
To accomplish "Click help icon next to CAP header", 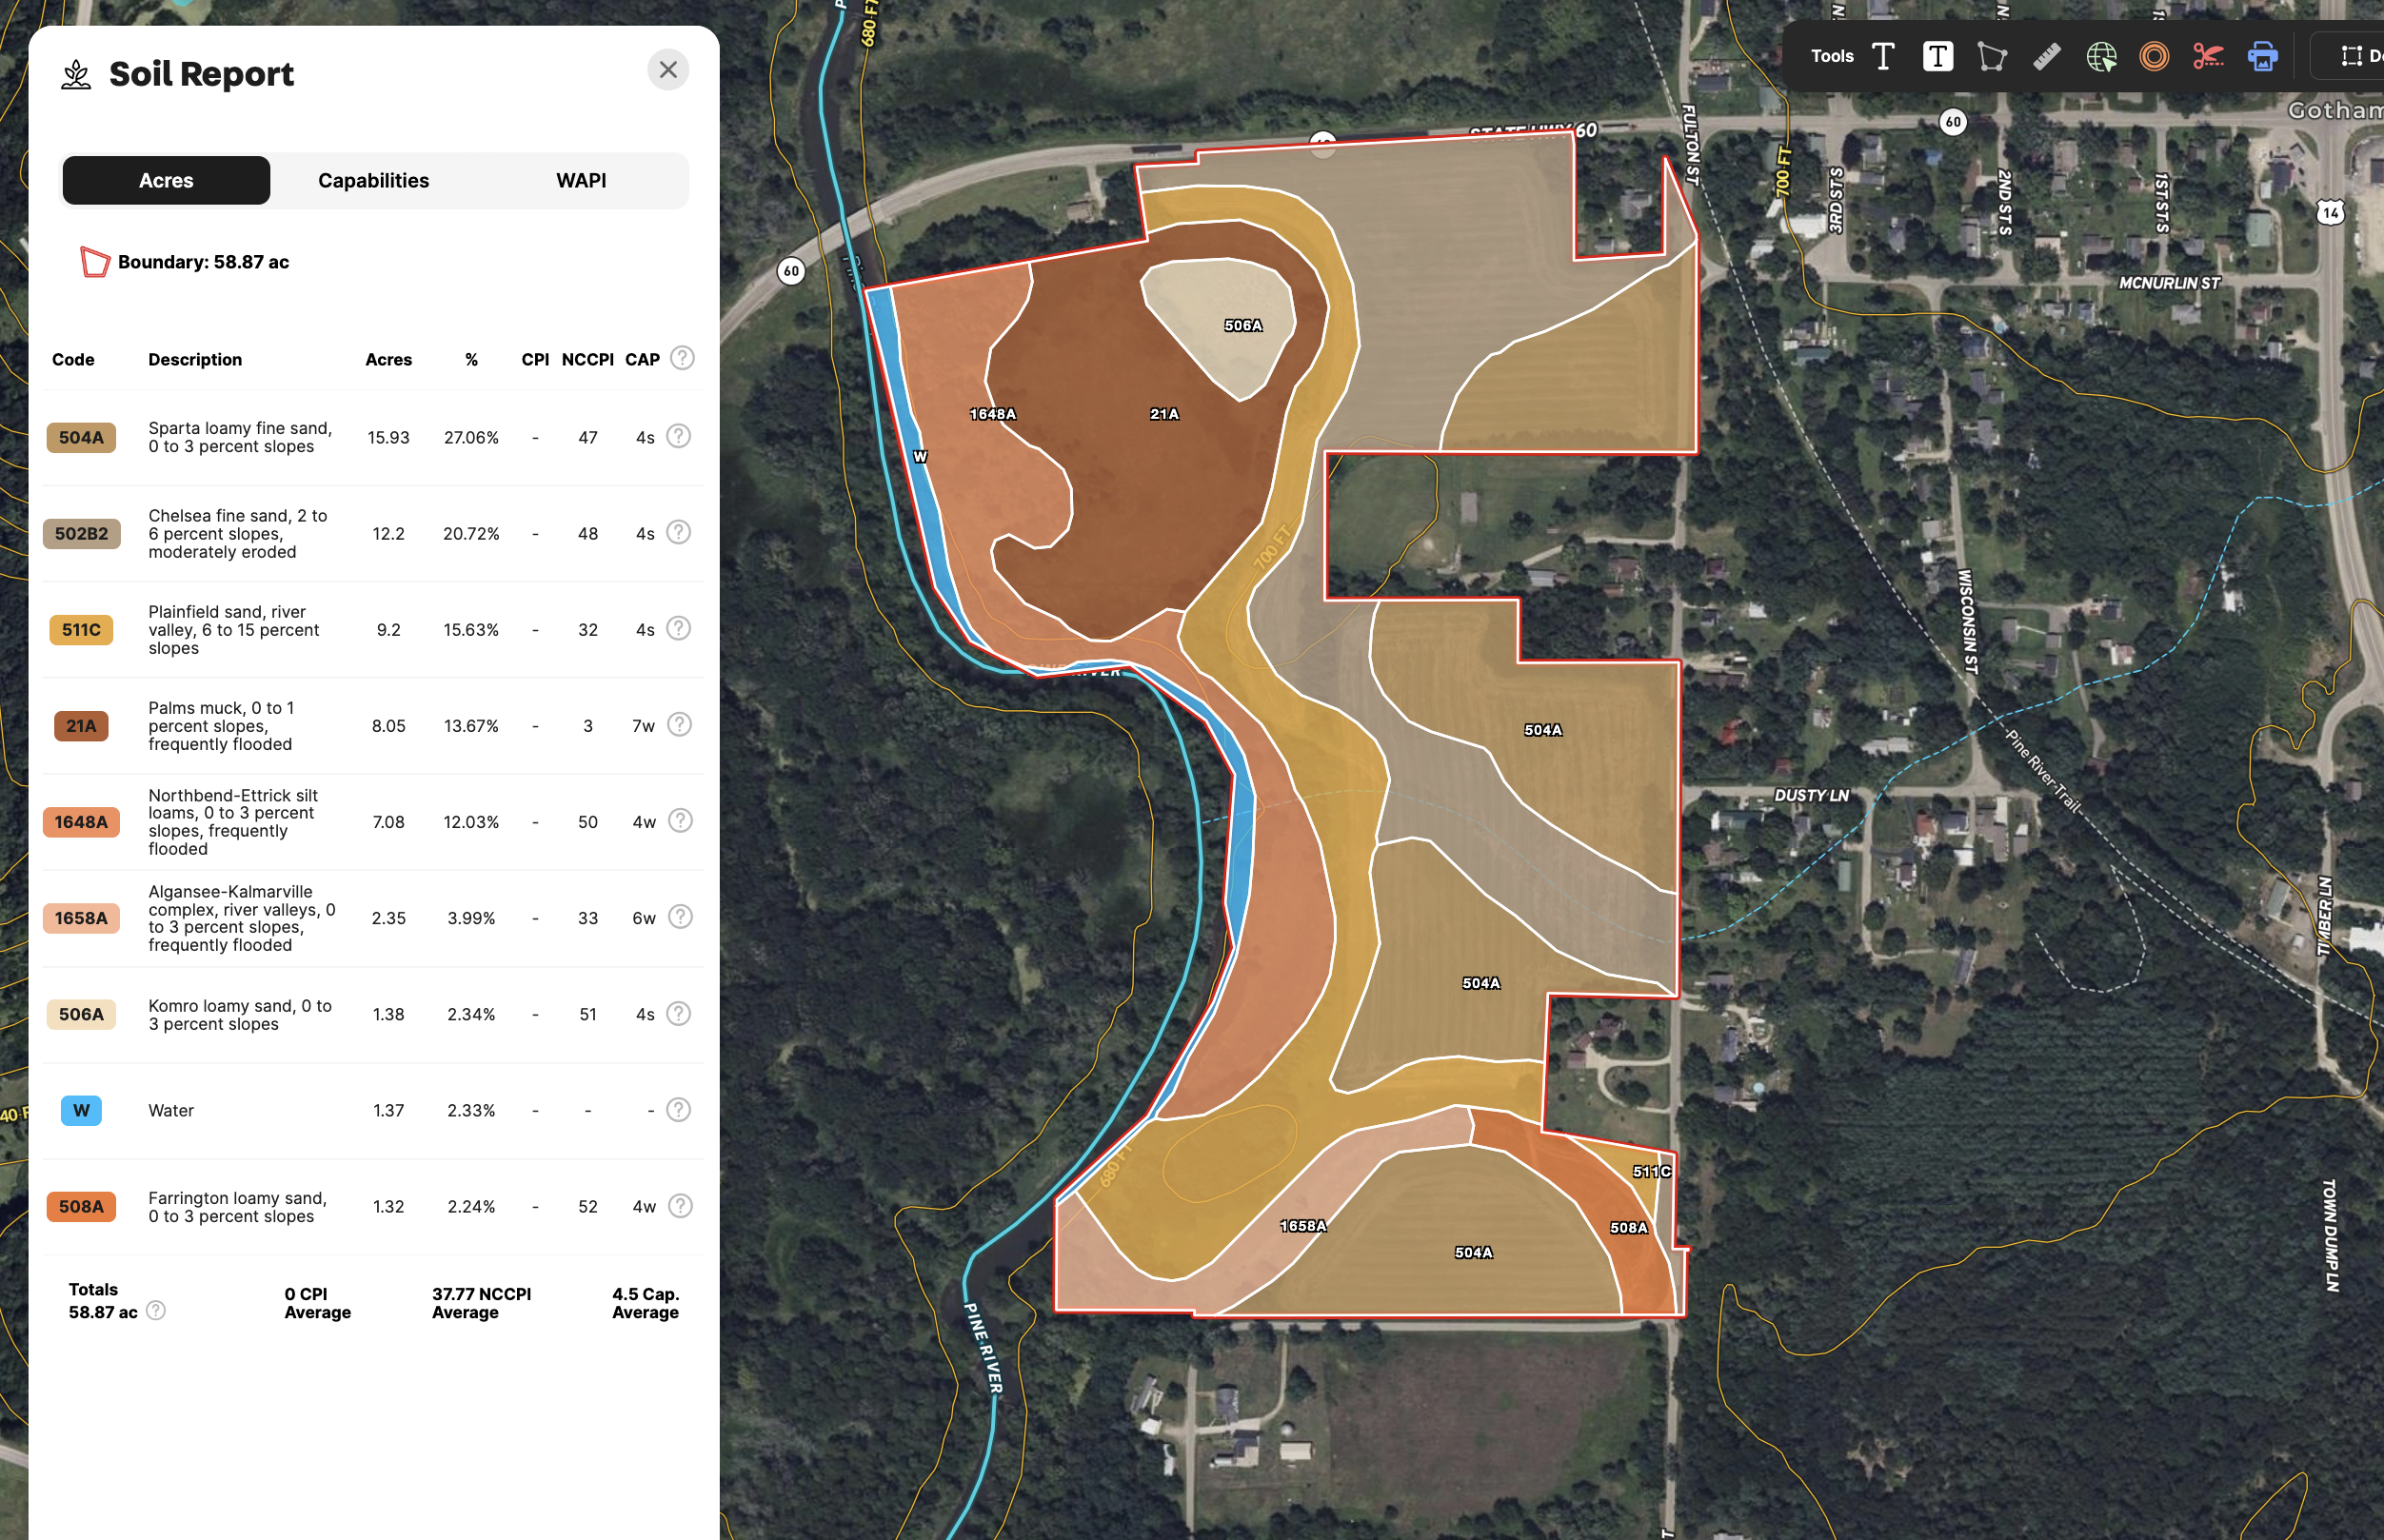I will (x=682, y=358).
